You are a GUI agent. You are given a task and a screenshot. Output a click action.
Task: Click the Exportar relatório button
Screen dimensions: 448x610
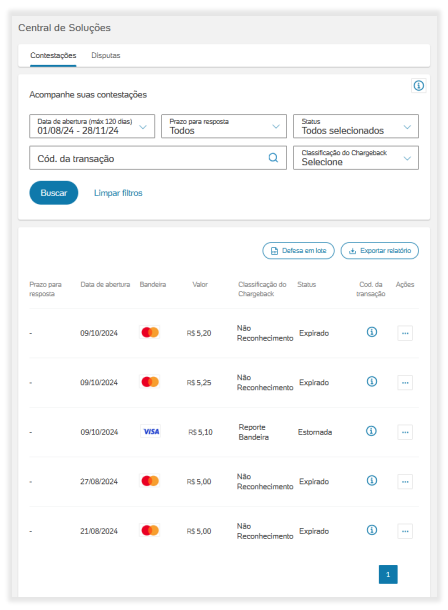point(380,251)
